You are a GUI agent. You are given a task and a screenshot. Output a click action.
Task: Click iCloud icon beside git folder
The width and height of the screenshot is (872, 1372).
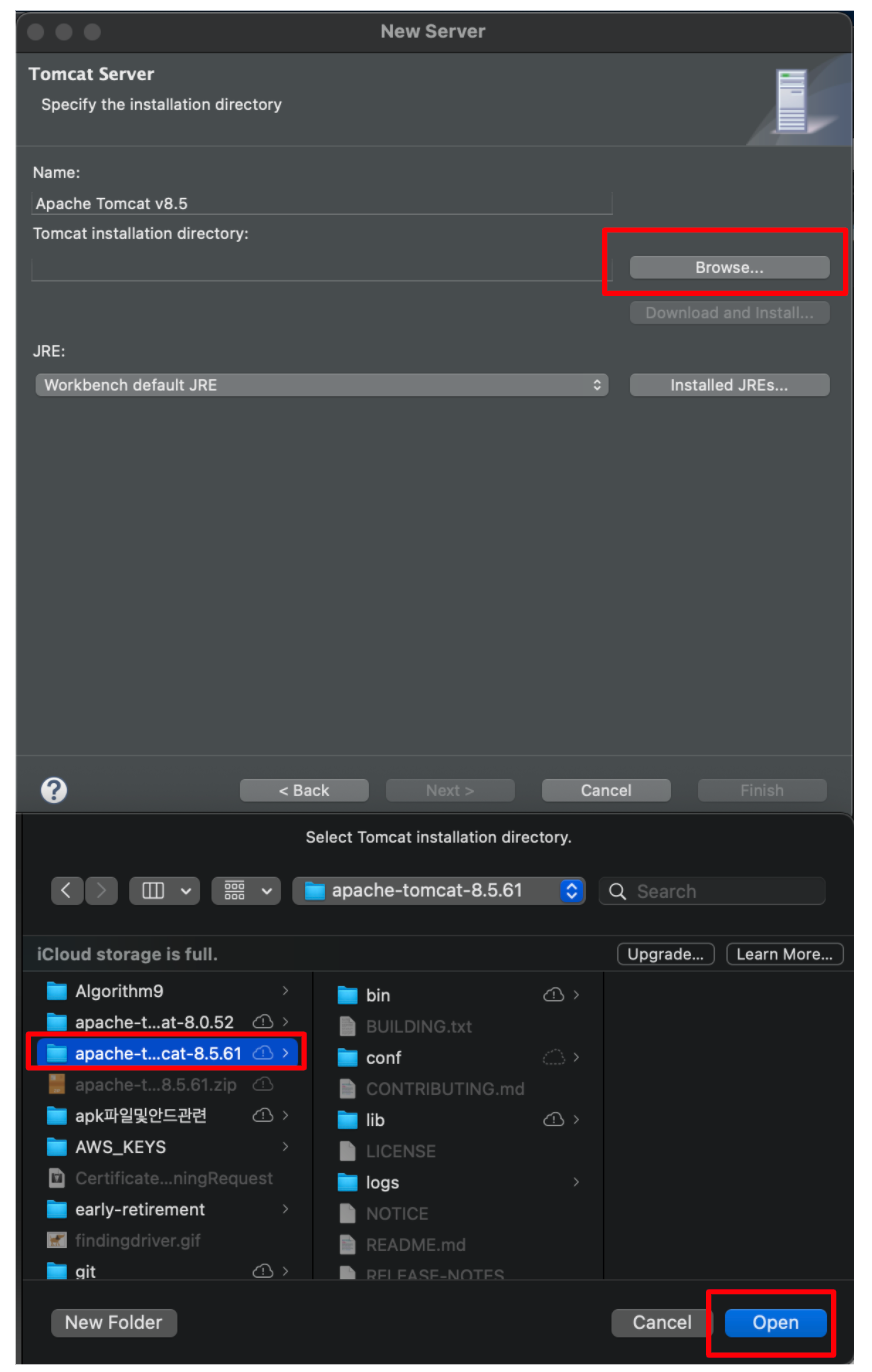click(263, 1271)
